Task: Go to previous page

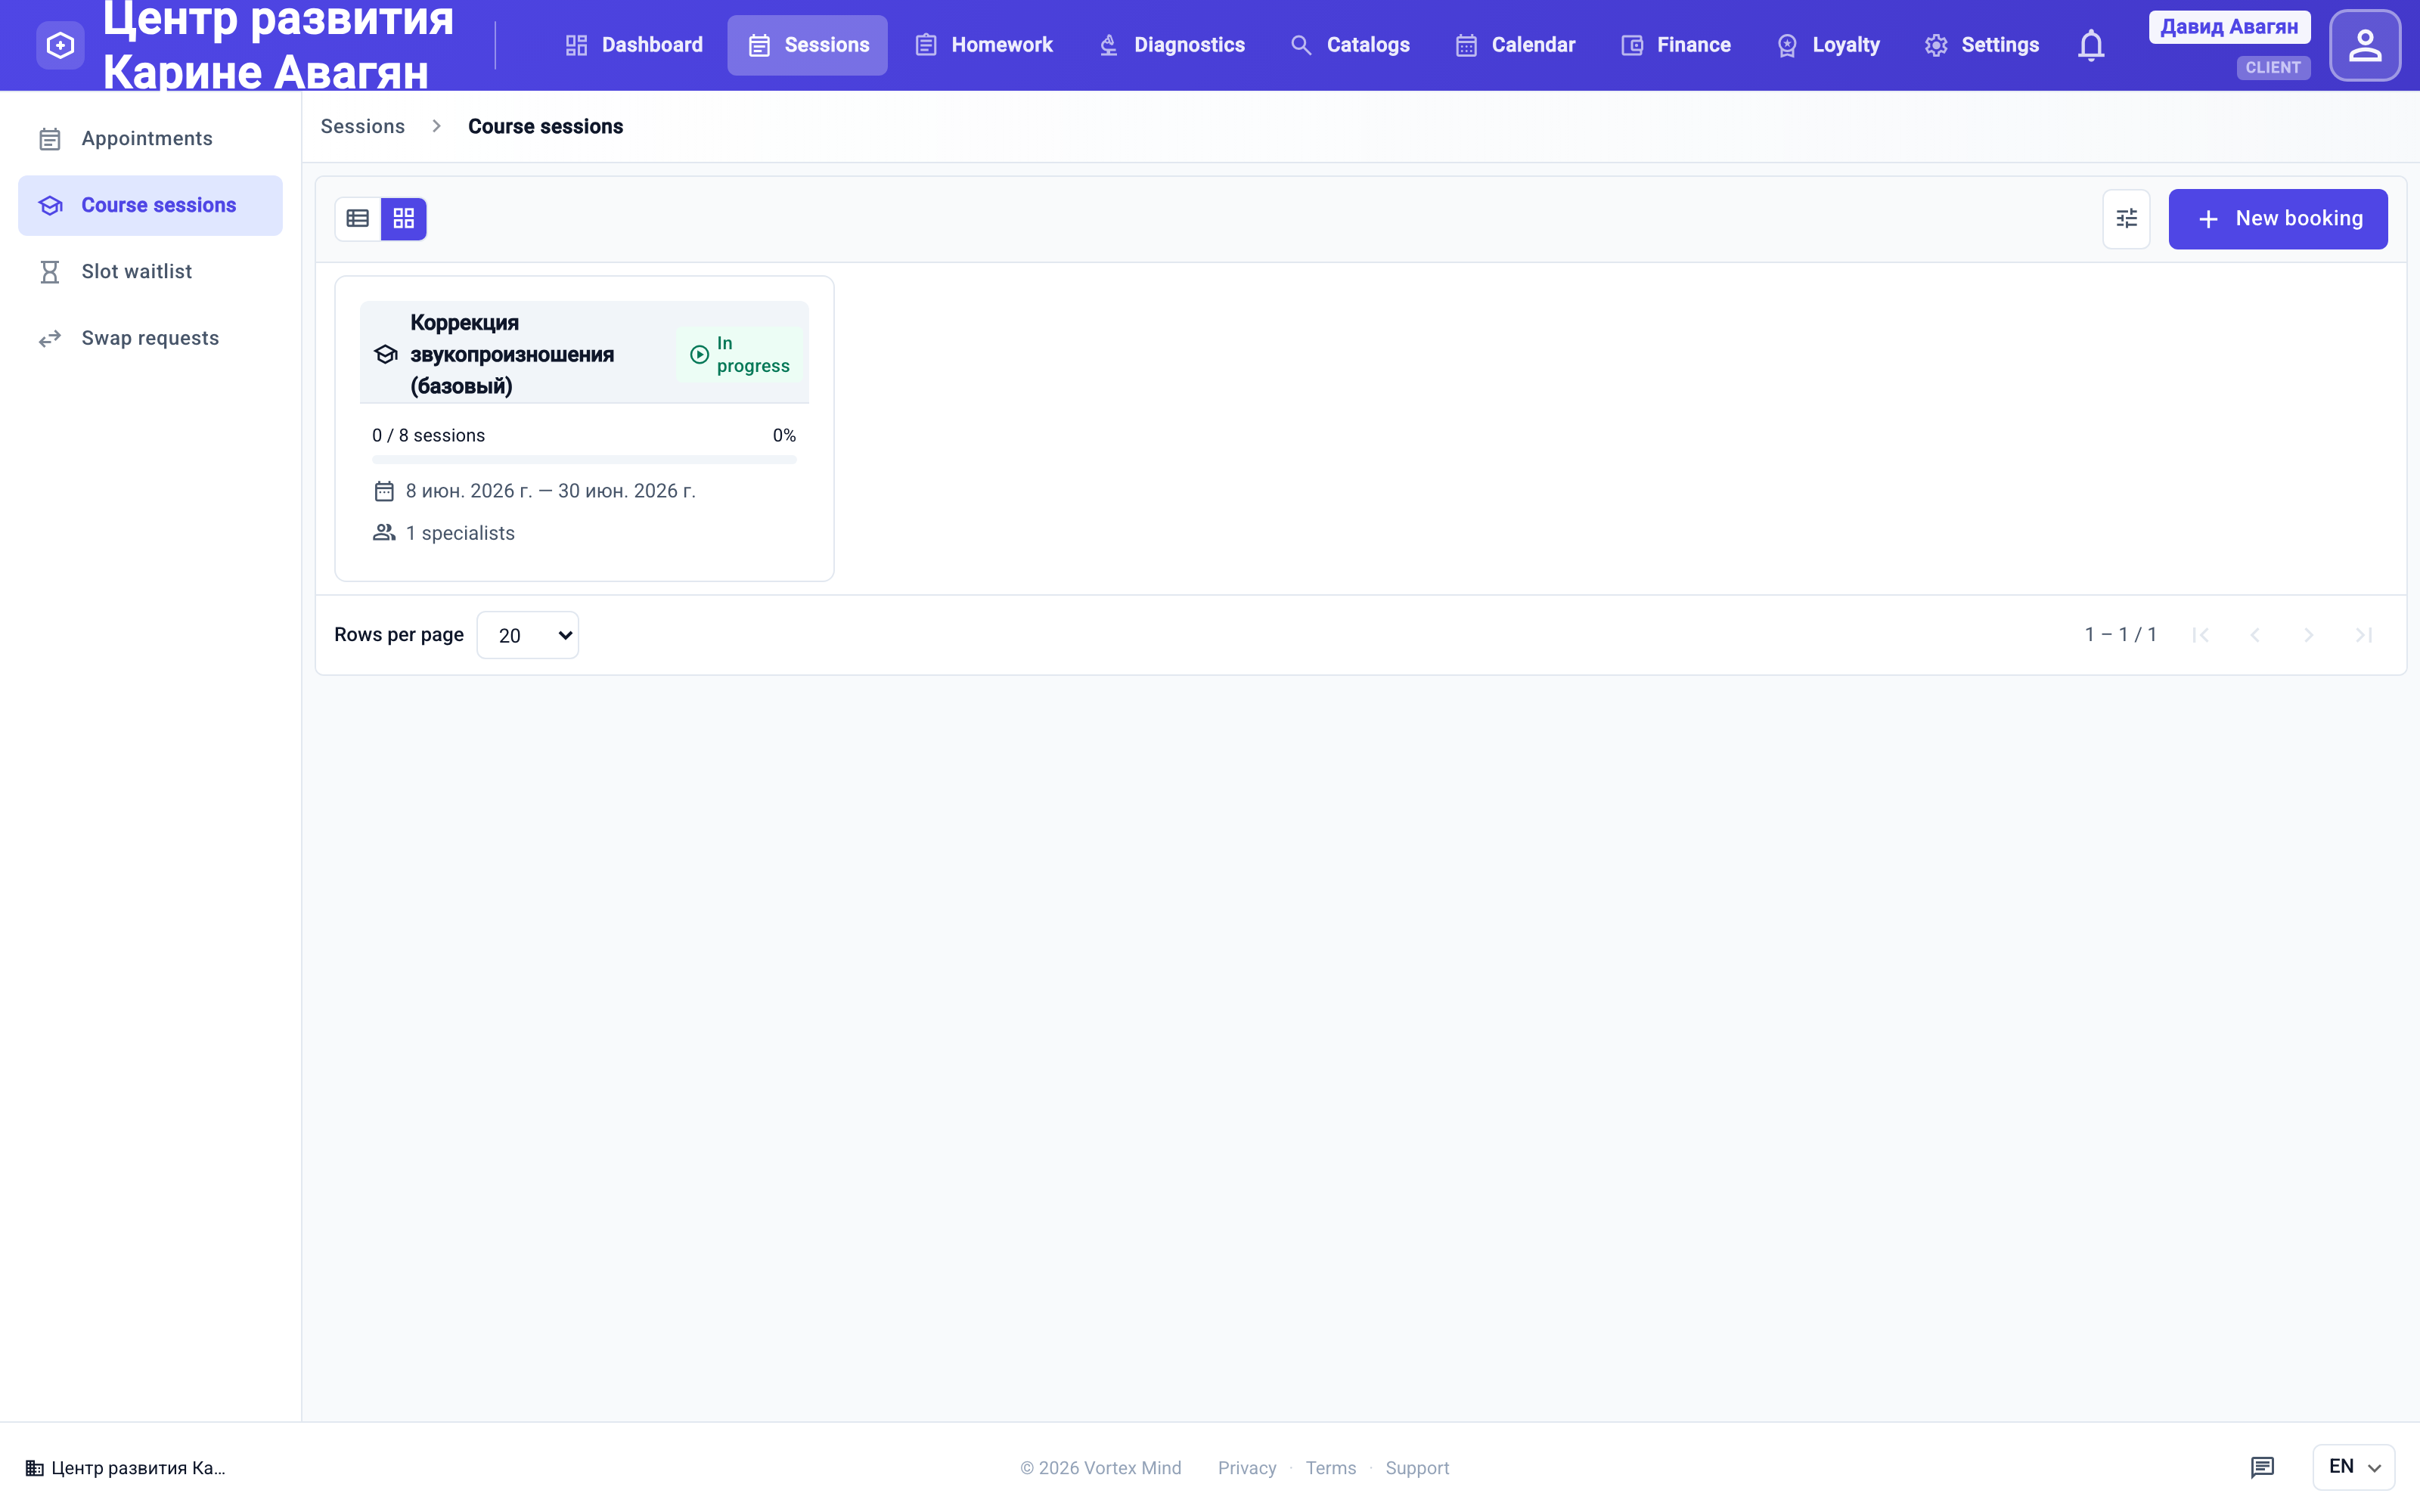Action: [x=2254, y=635]
